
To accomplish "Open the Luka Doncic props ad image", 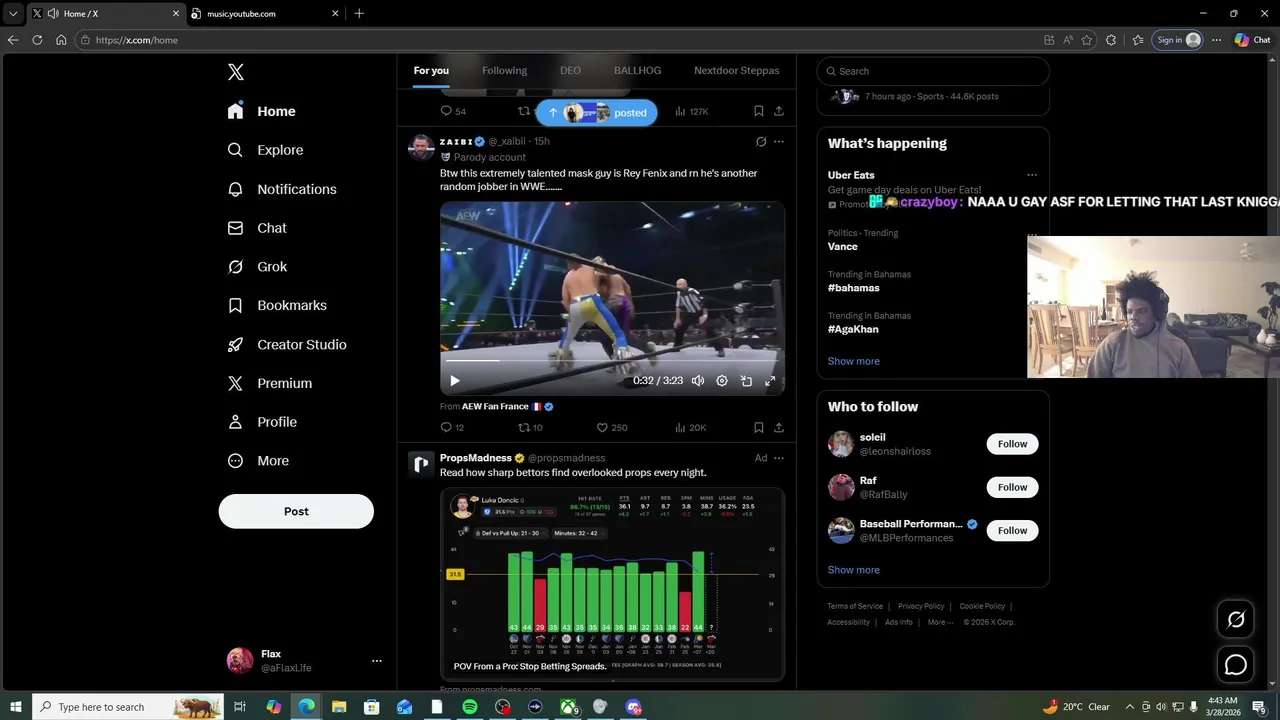I will pyautogui.click(x=612, y=584).
